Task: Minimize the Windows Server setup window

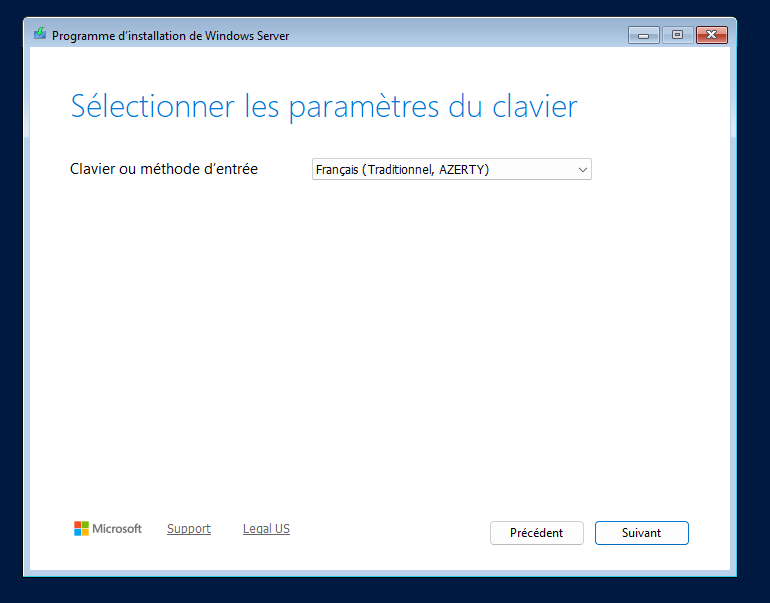Action: click(643, 35)
